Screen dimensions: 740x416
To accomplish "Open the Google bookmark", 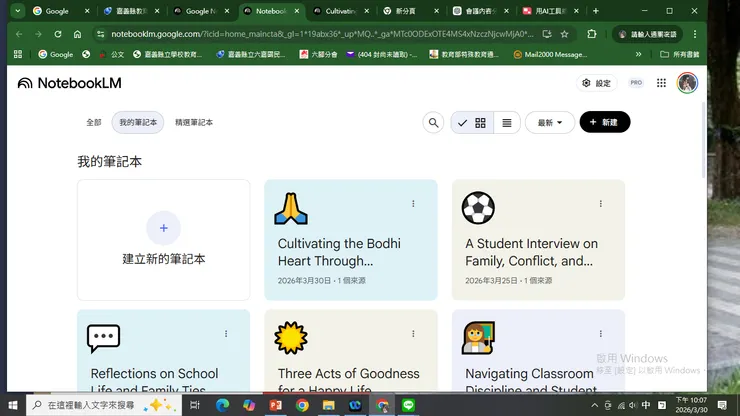I will pos(56,54).
